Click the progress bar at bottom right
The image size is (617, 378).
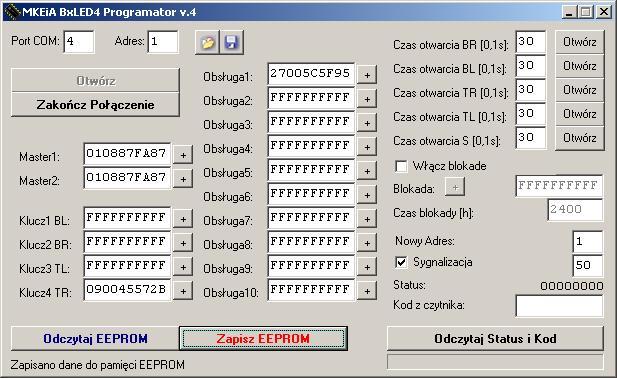(x=495, y=362)
